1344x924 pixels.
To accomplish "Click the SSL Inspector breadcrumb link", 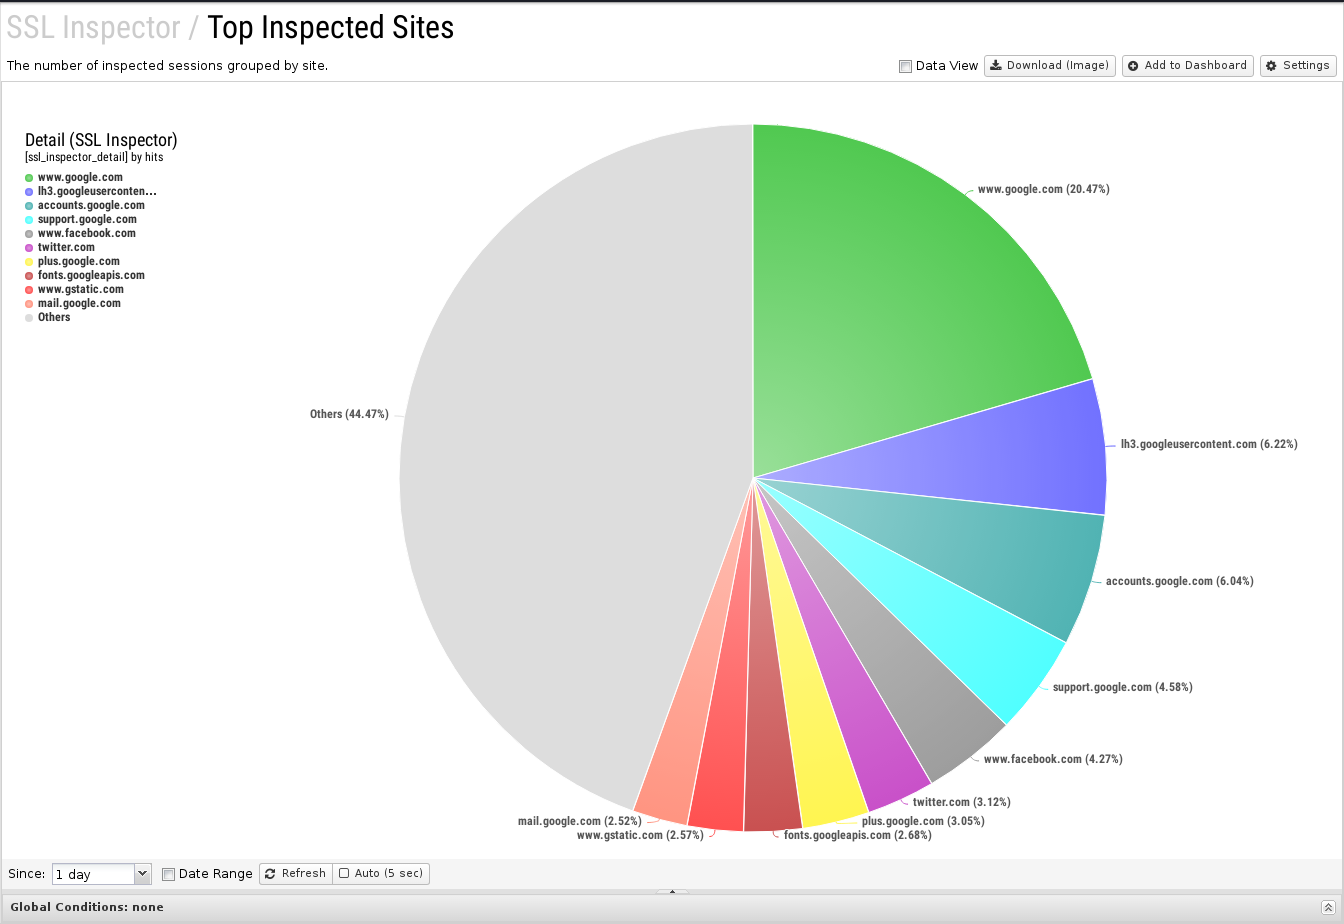I will point(93,28).
